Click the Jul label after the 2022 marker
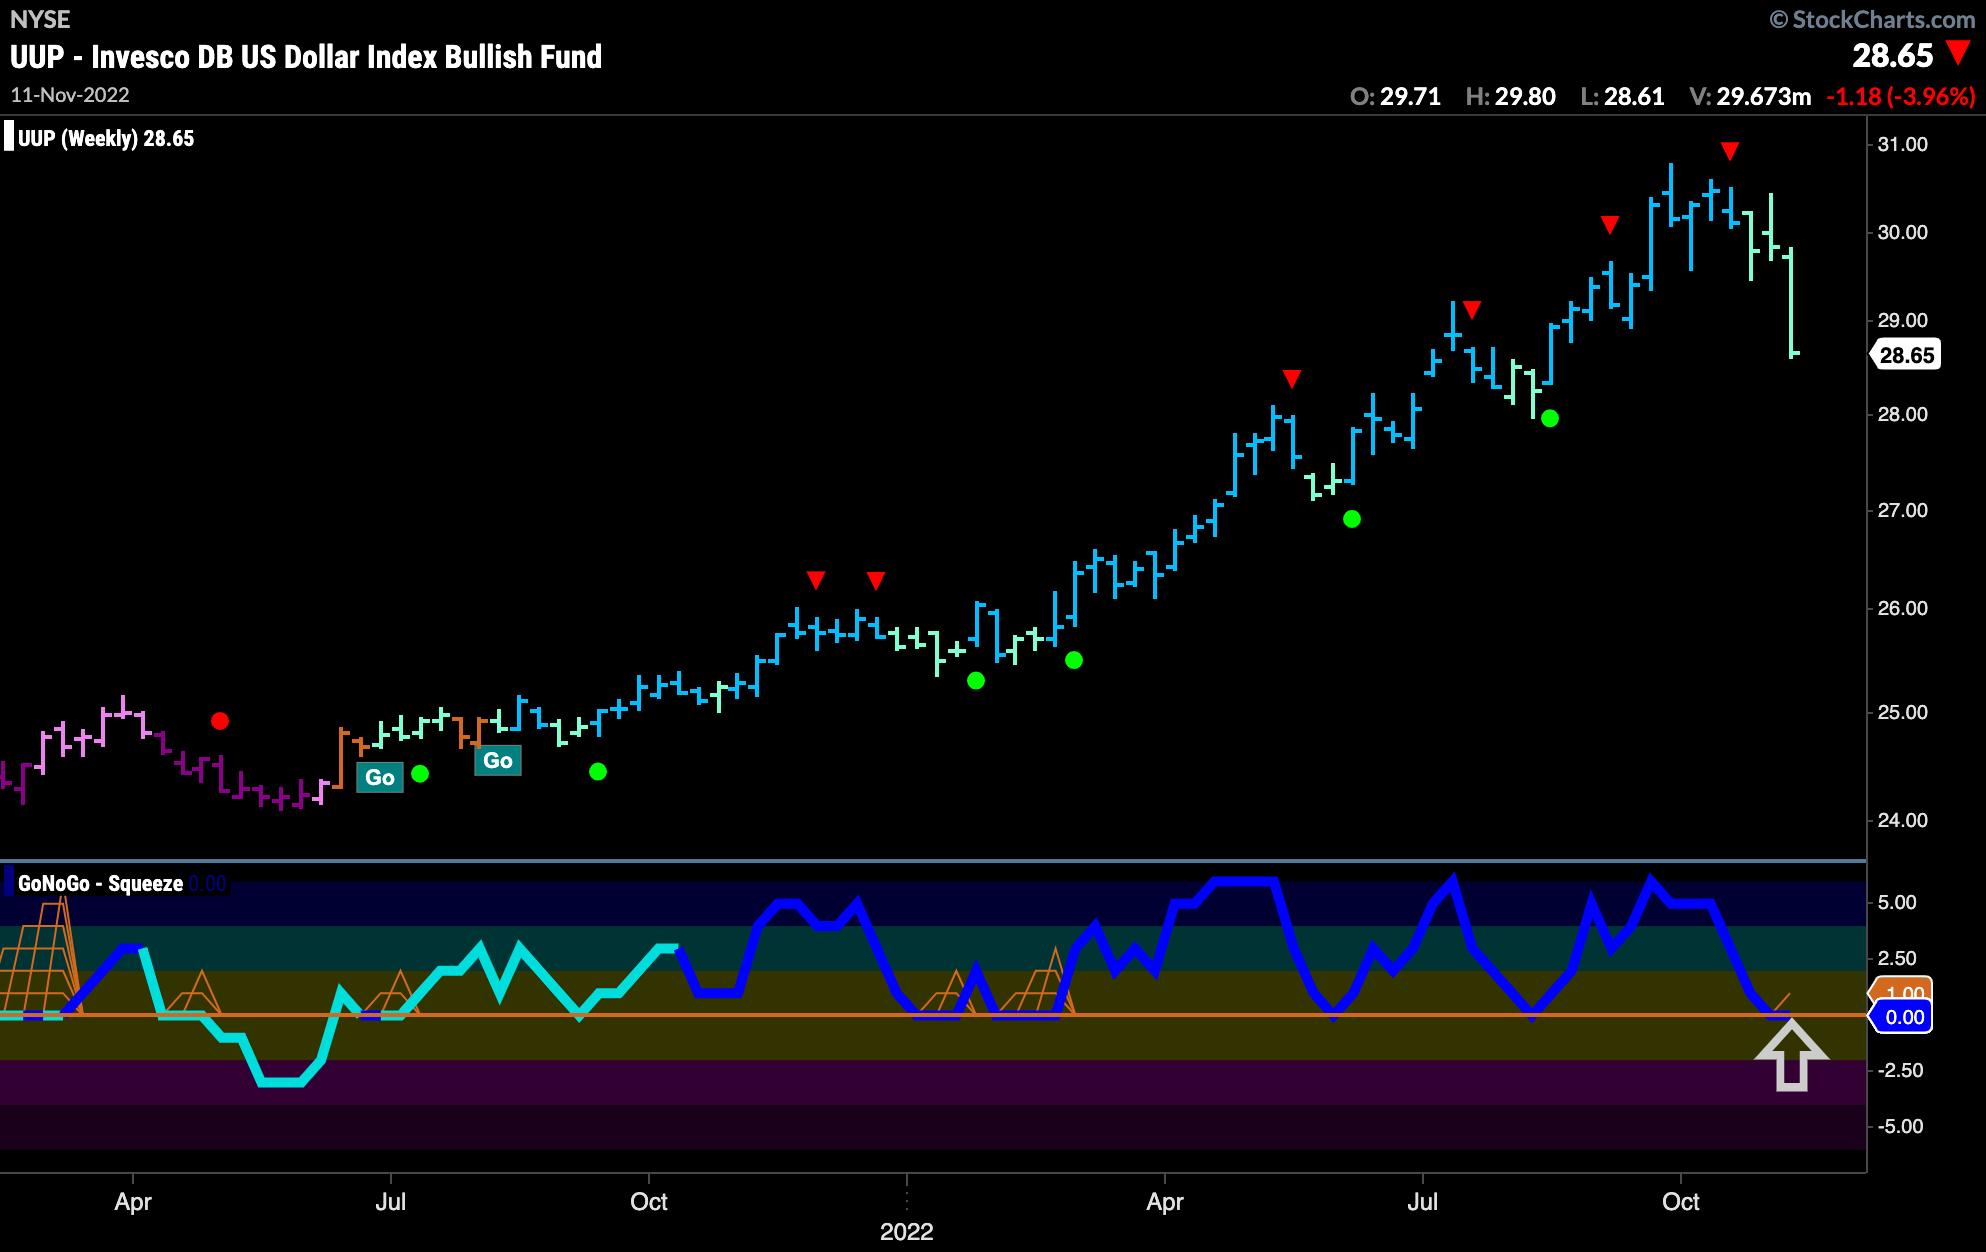This screenshot has height=1252, width=1986. tap(1422, 1202)
